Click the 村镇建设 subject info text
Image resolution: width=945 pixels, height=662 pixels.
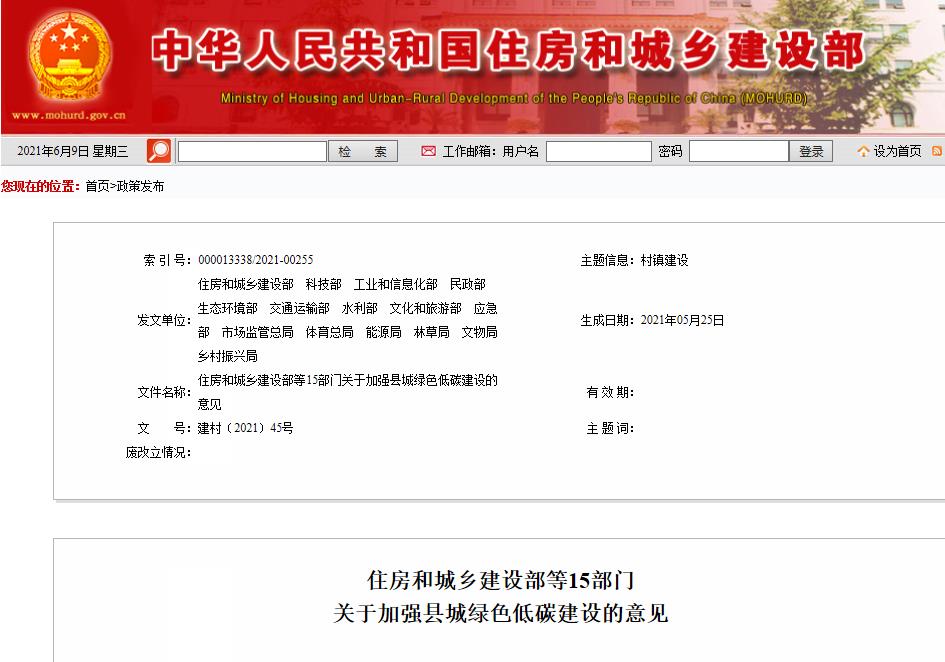(664, 260)
